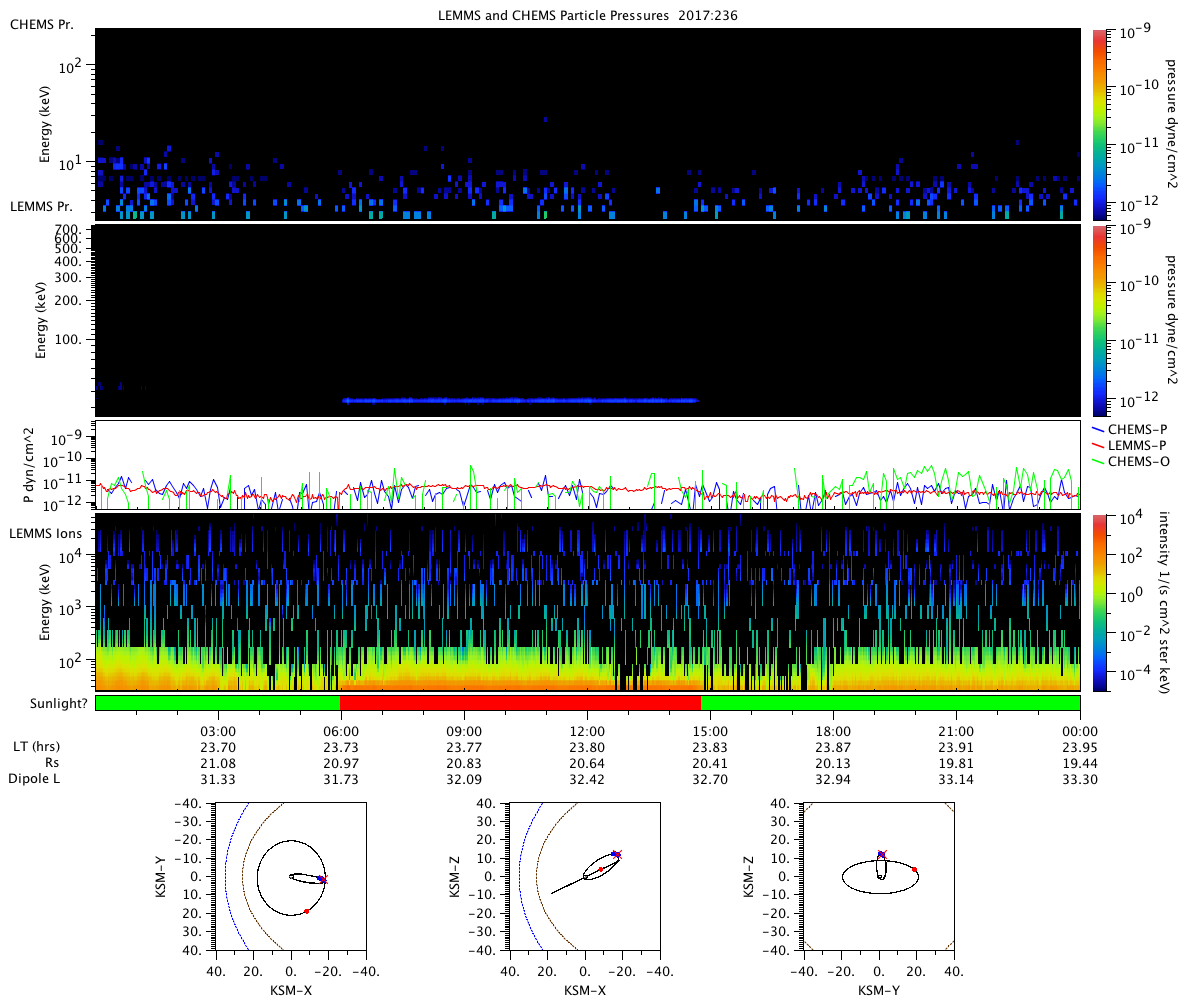Click the red marker in right KSM-Y/KSM-Z orbit plot
1200x1000 pixels.
click(x=915, y=870)
